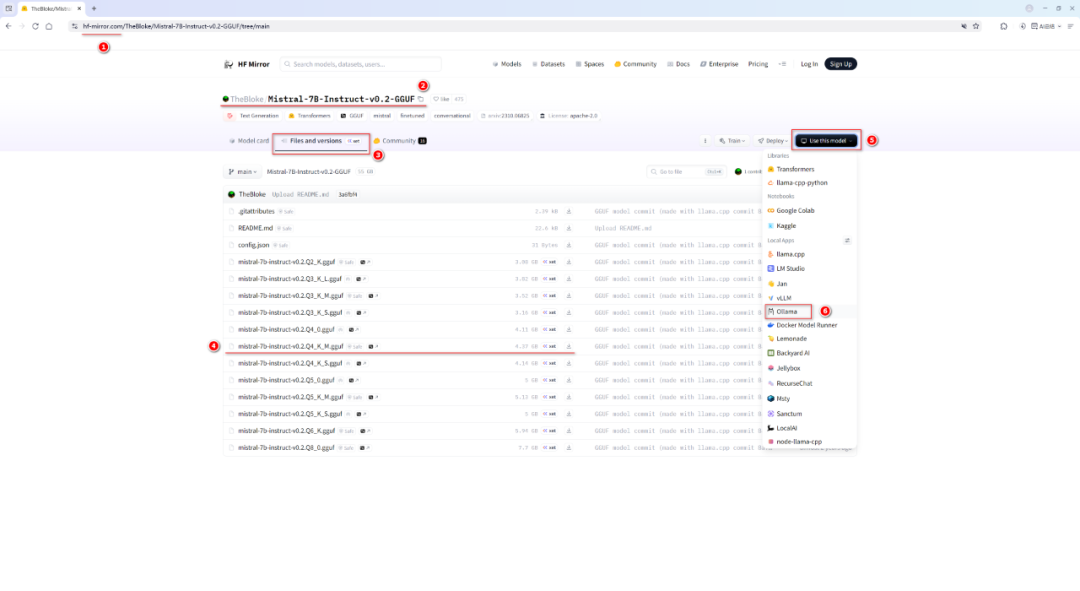The width and height of the screenshot is (1080, 591).
Task: Open Spaces in the top navigation
Action: [590, 64]
